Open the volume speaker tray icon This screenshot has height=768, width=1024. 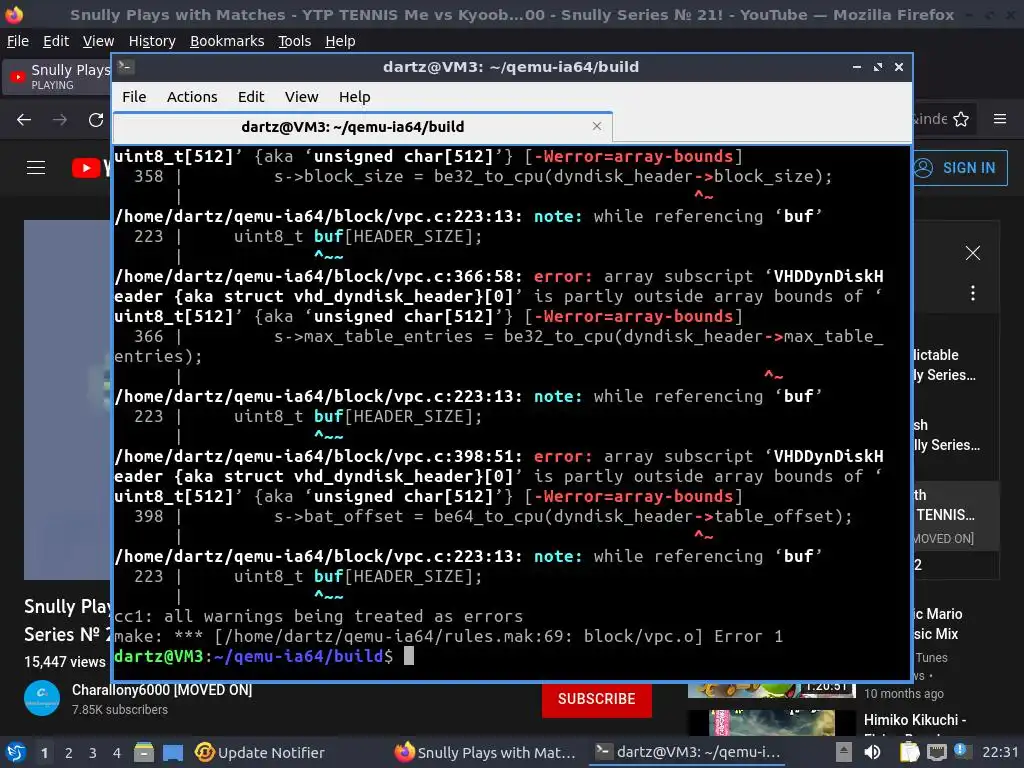click(872, 752)
